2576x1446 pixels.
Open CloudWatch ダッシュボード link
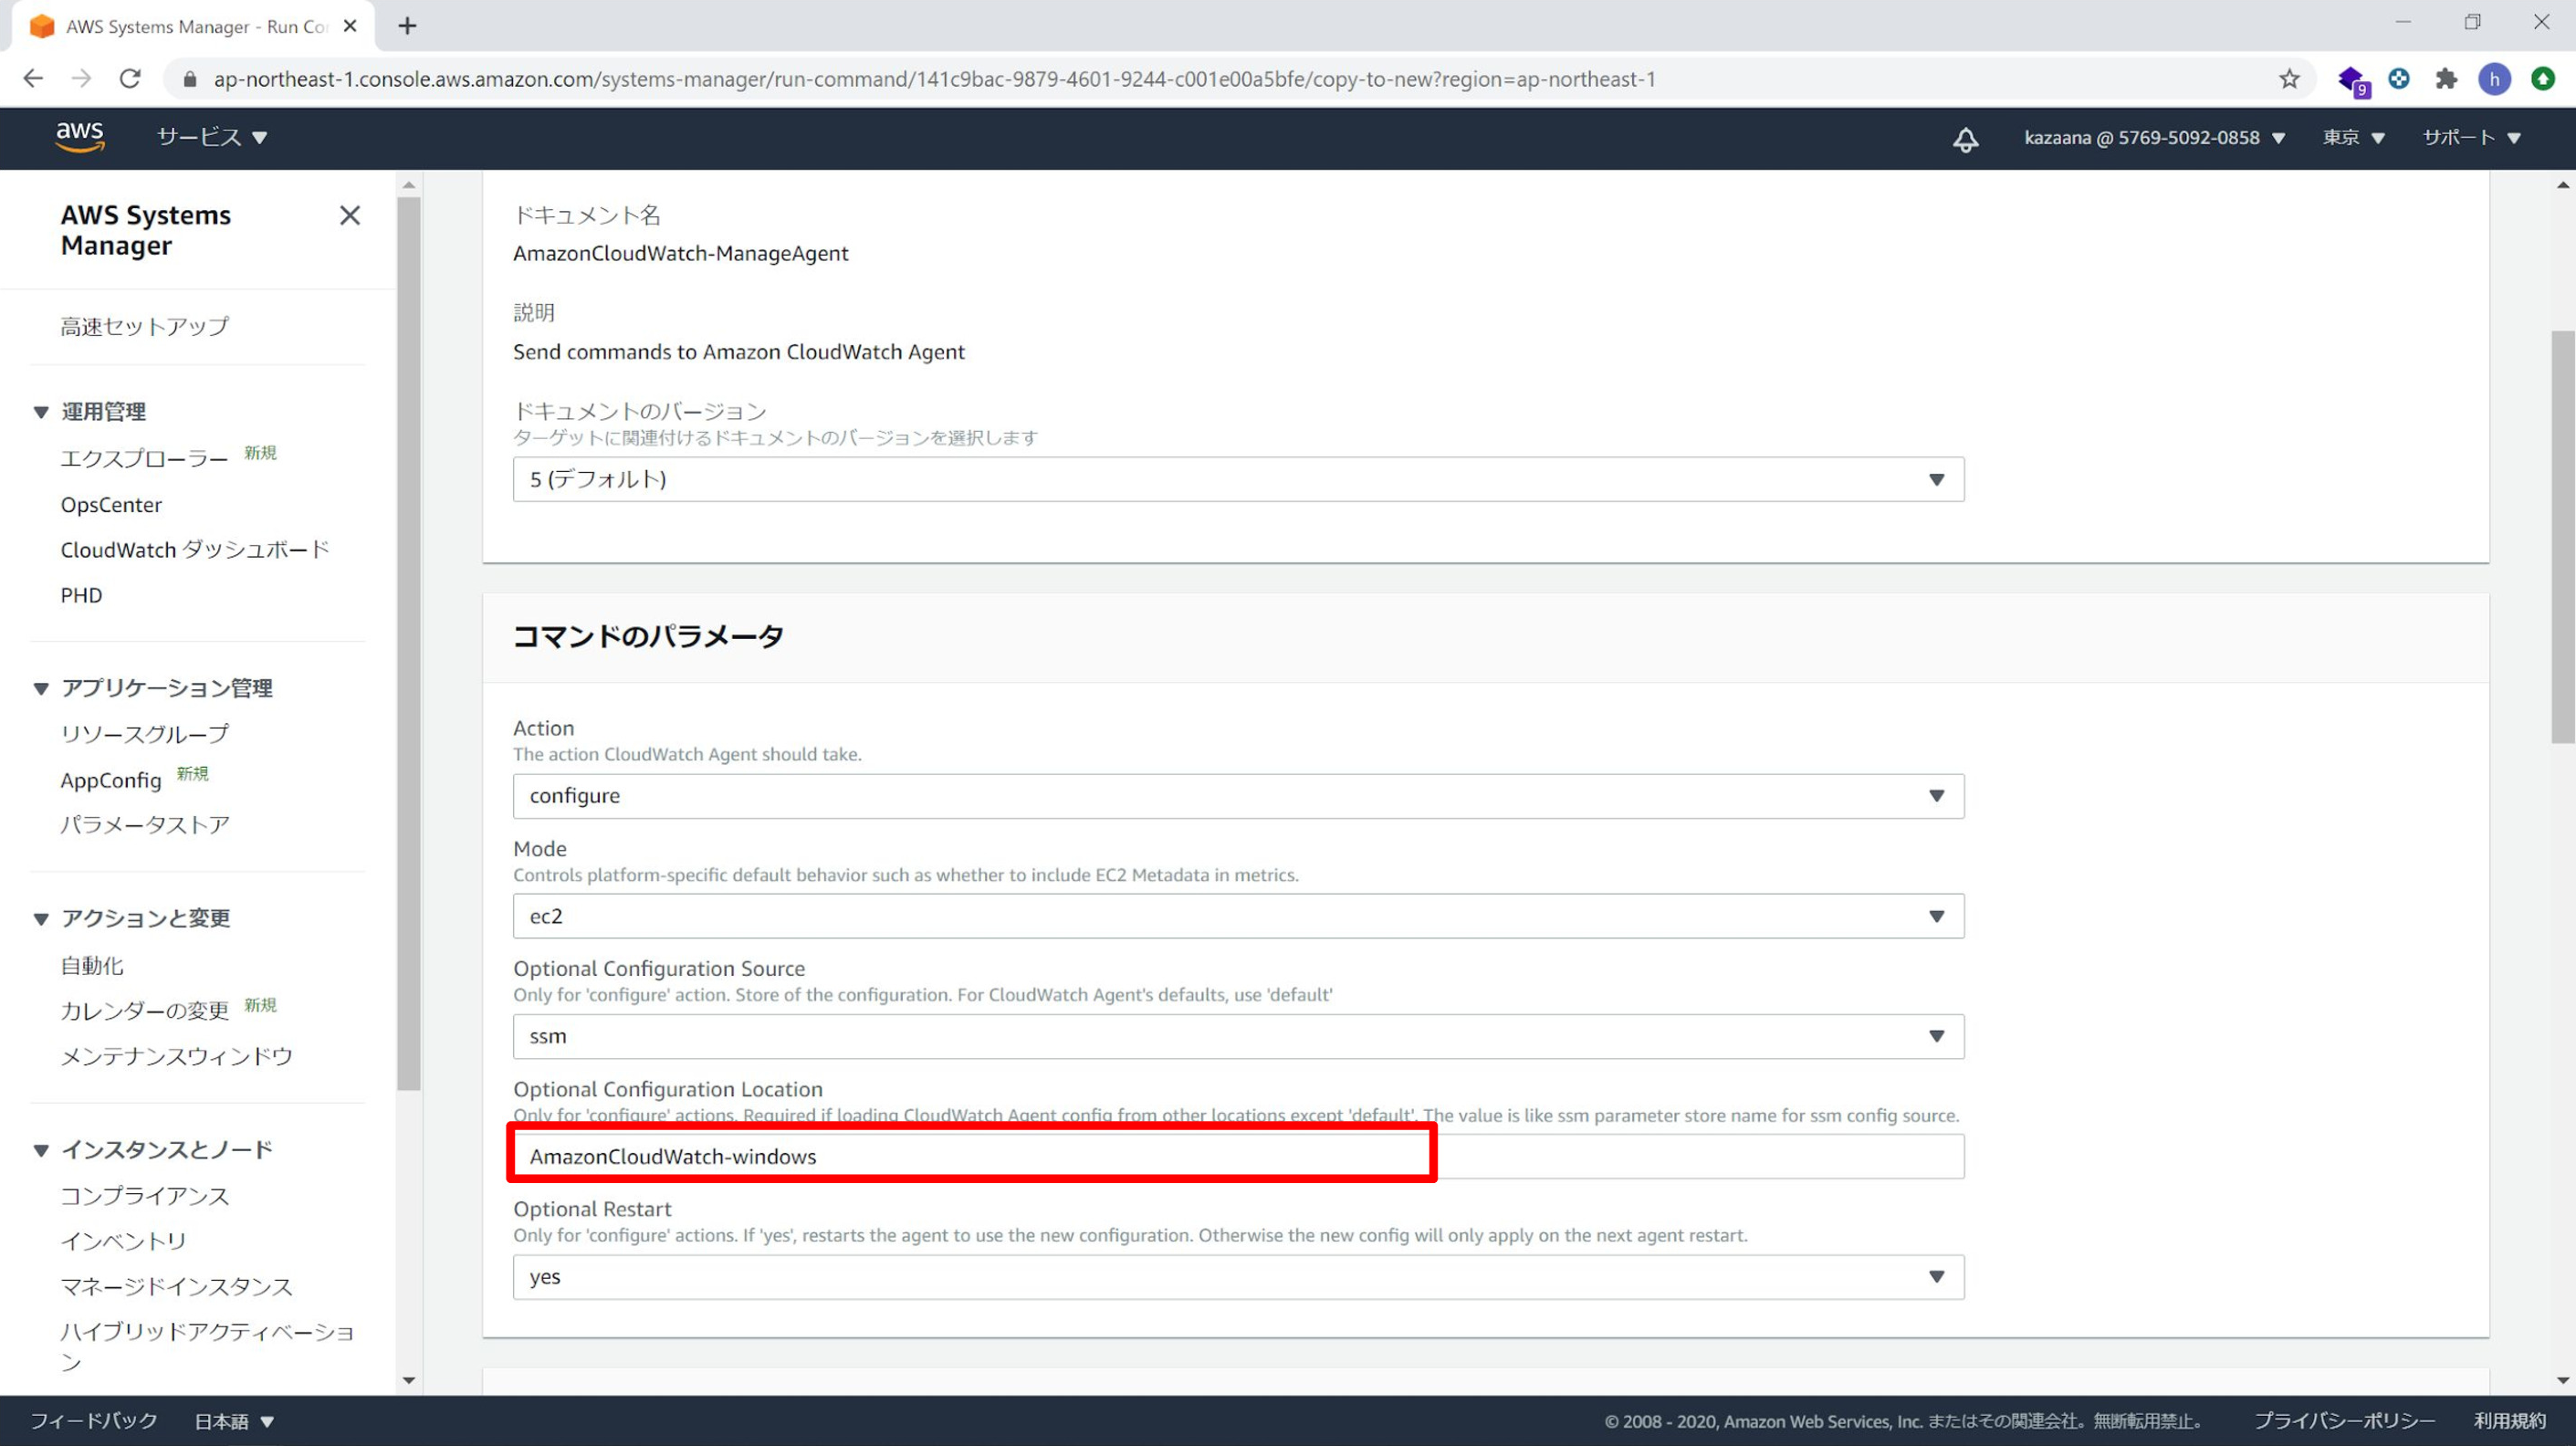coord(195,550)
